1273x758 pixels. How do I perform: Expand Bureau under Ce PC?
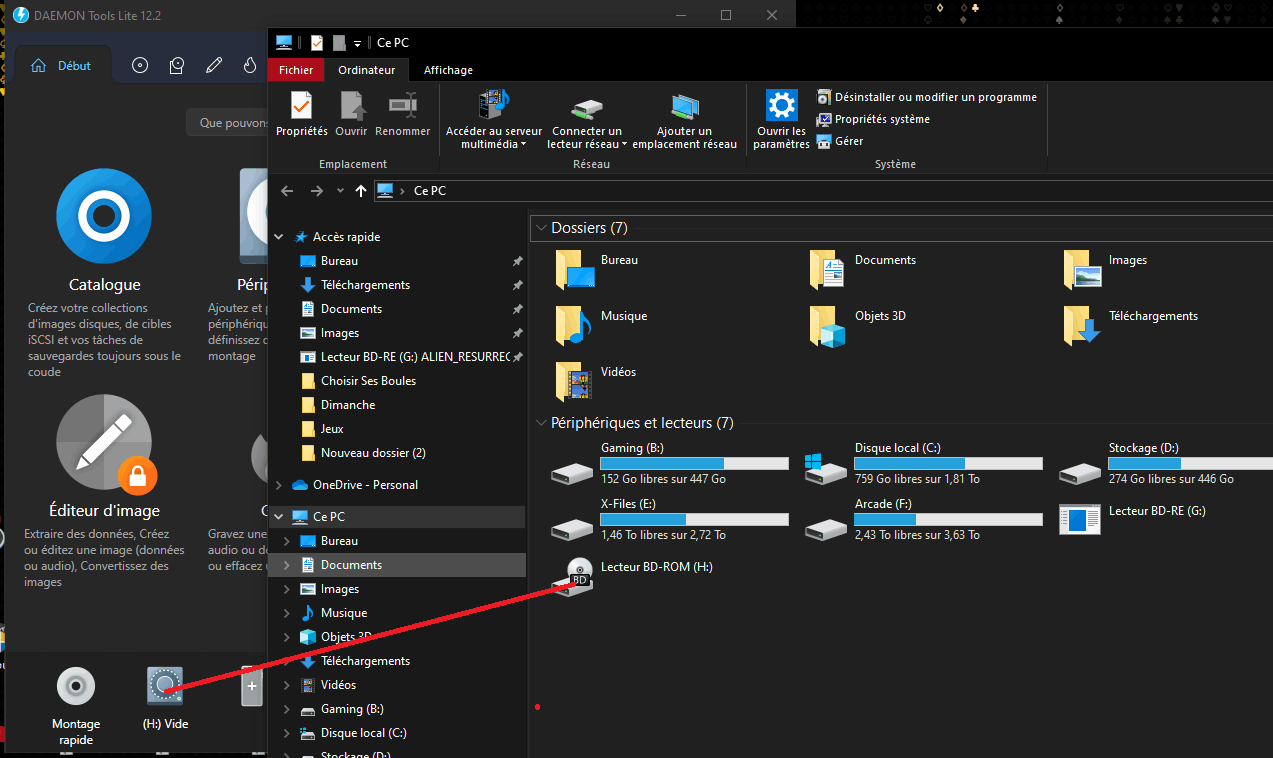point(288,541)
